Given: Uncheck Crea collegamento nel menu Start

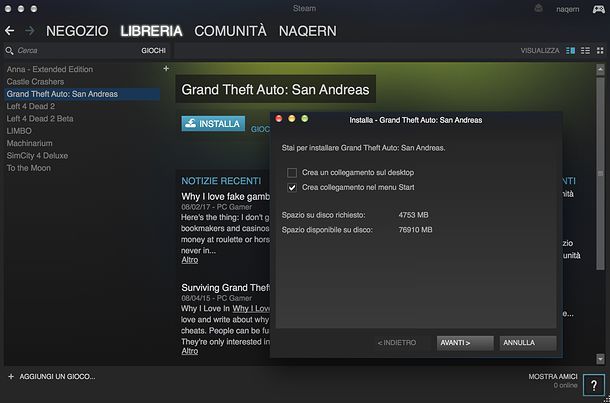Looking at the screenshot, I should tap(292, 188).
